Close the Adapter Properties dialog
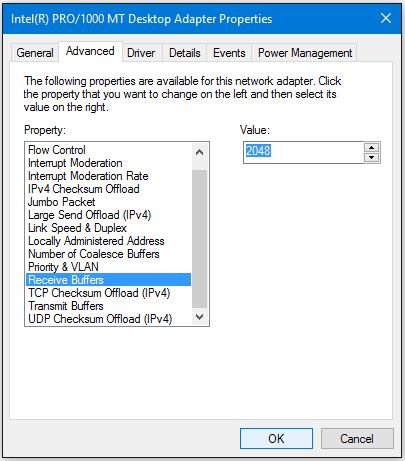Screen dimensions: 405x461 tap(386, 18)
